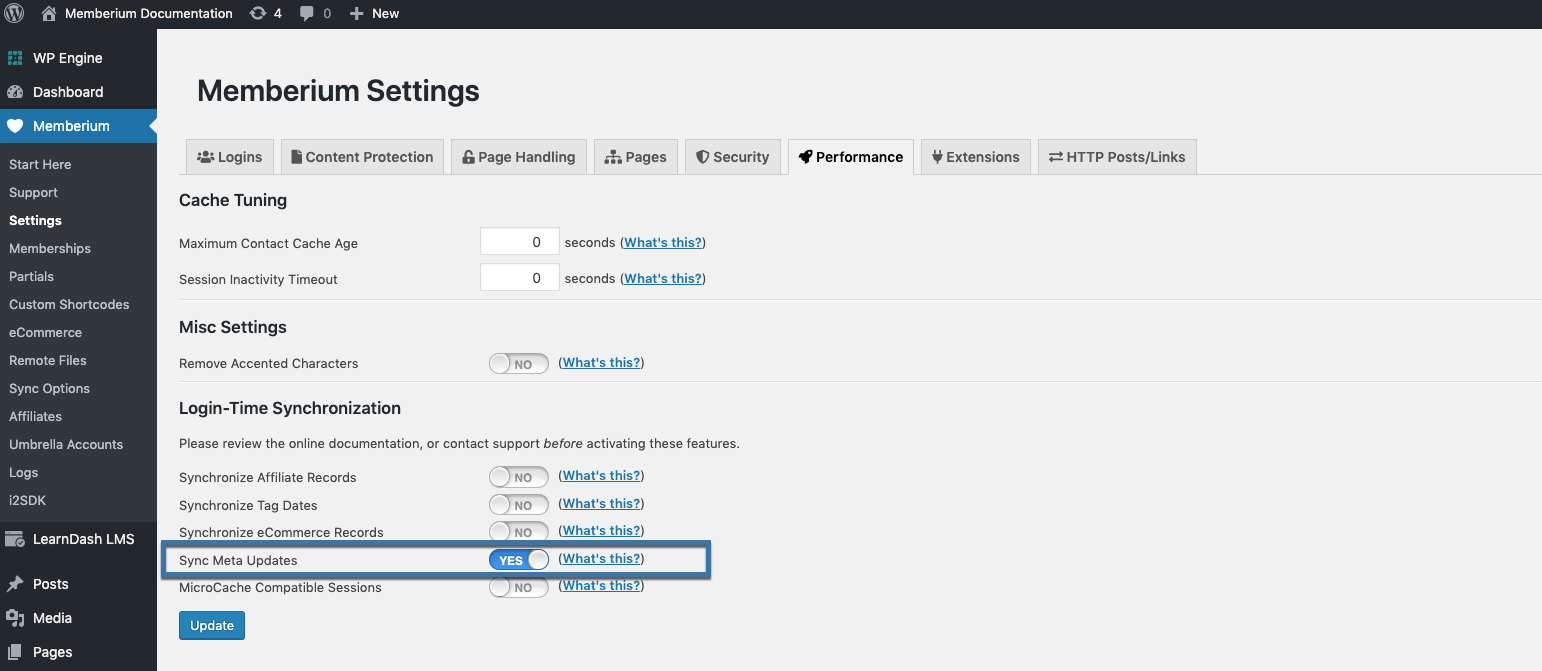Enable Synchronize Tag Dates switch
Image resolution: width=1542 pixels, height=671 pixels.
pos(518,505)
